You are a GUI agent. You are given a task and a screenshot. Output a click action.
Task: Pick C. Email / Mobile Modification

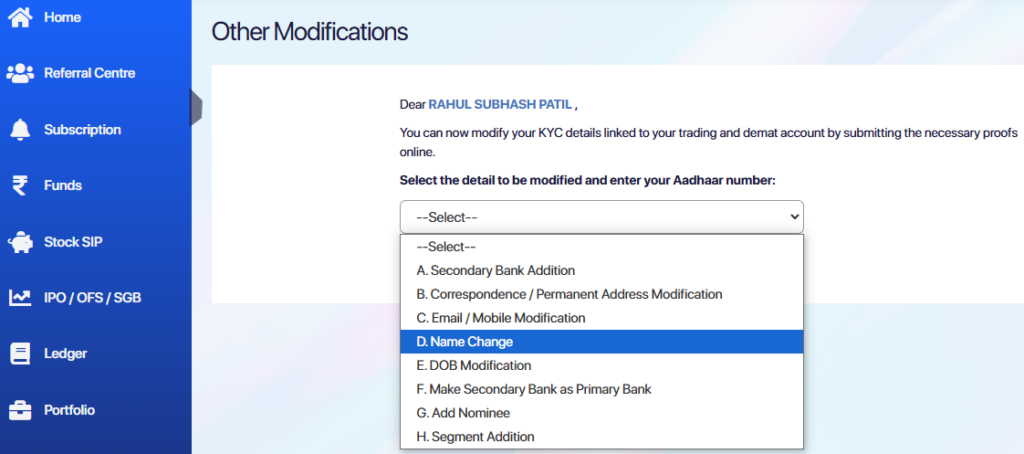(x=500, y=318)
